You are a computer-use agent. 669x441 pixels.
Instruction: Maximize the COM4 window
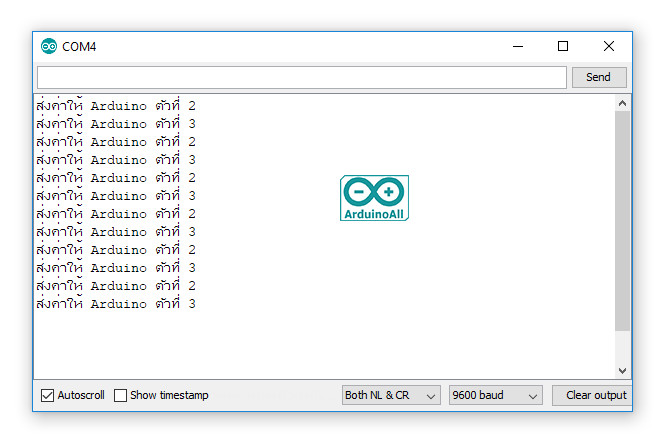563,46
